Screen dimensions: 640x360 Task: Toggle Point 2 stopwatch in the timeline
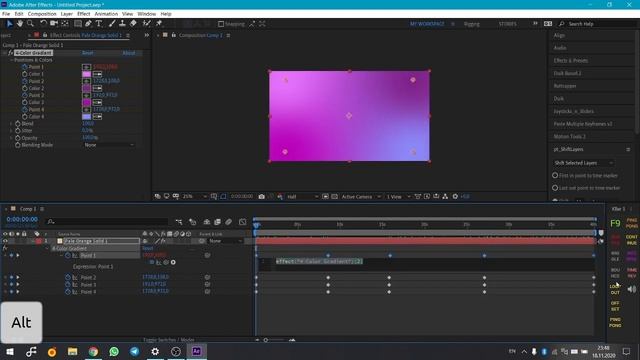(x=68, y=277)
